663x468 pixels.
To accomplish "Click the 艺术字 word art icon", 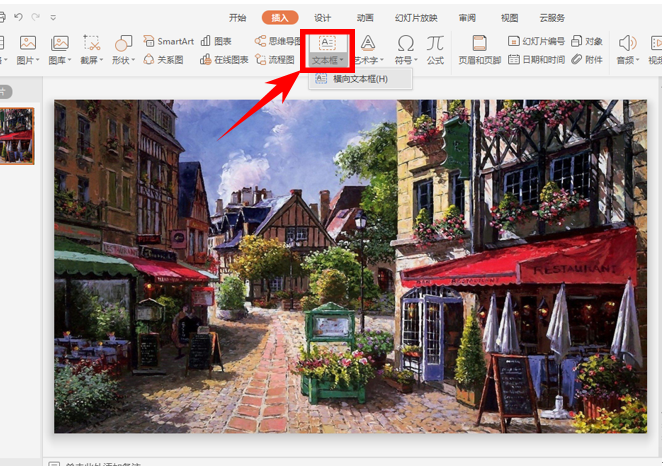I will pyautogui.click(x=368, y=43).
